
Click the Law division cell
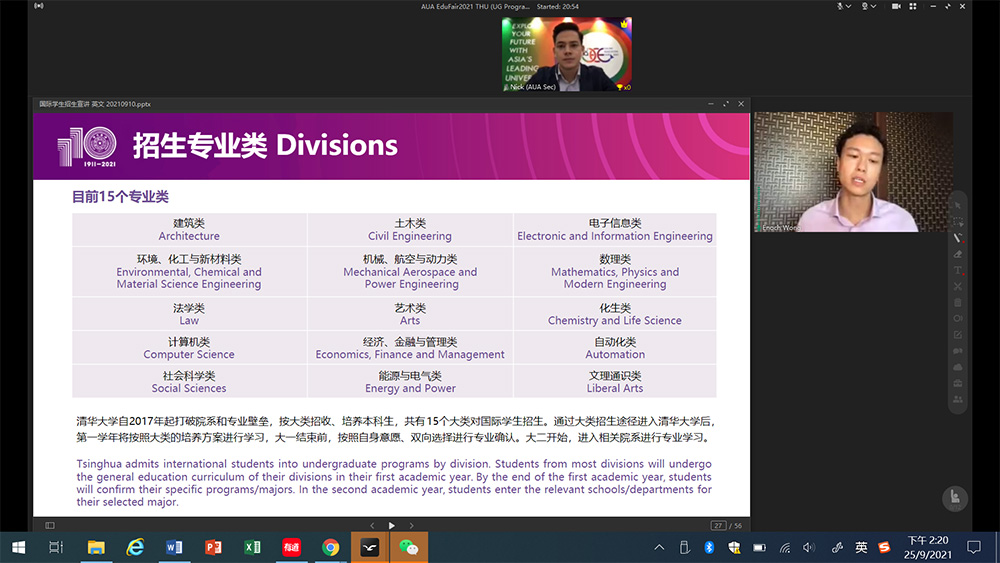tap(189, 314)
